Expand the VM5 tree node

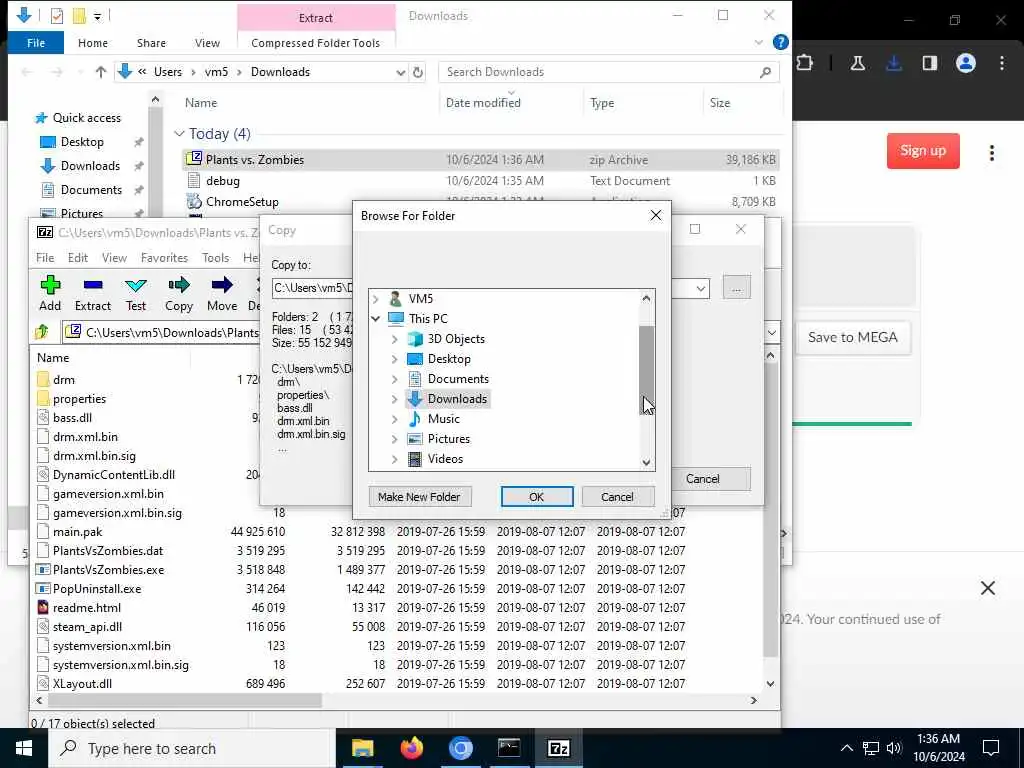pyautogui.click(x=376, y=299)
